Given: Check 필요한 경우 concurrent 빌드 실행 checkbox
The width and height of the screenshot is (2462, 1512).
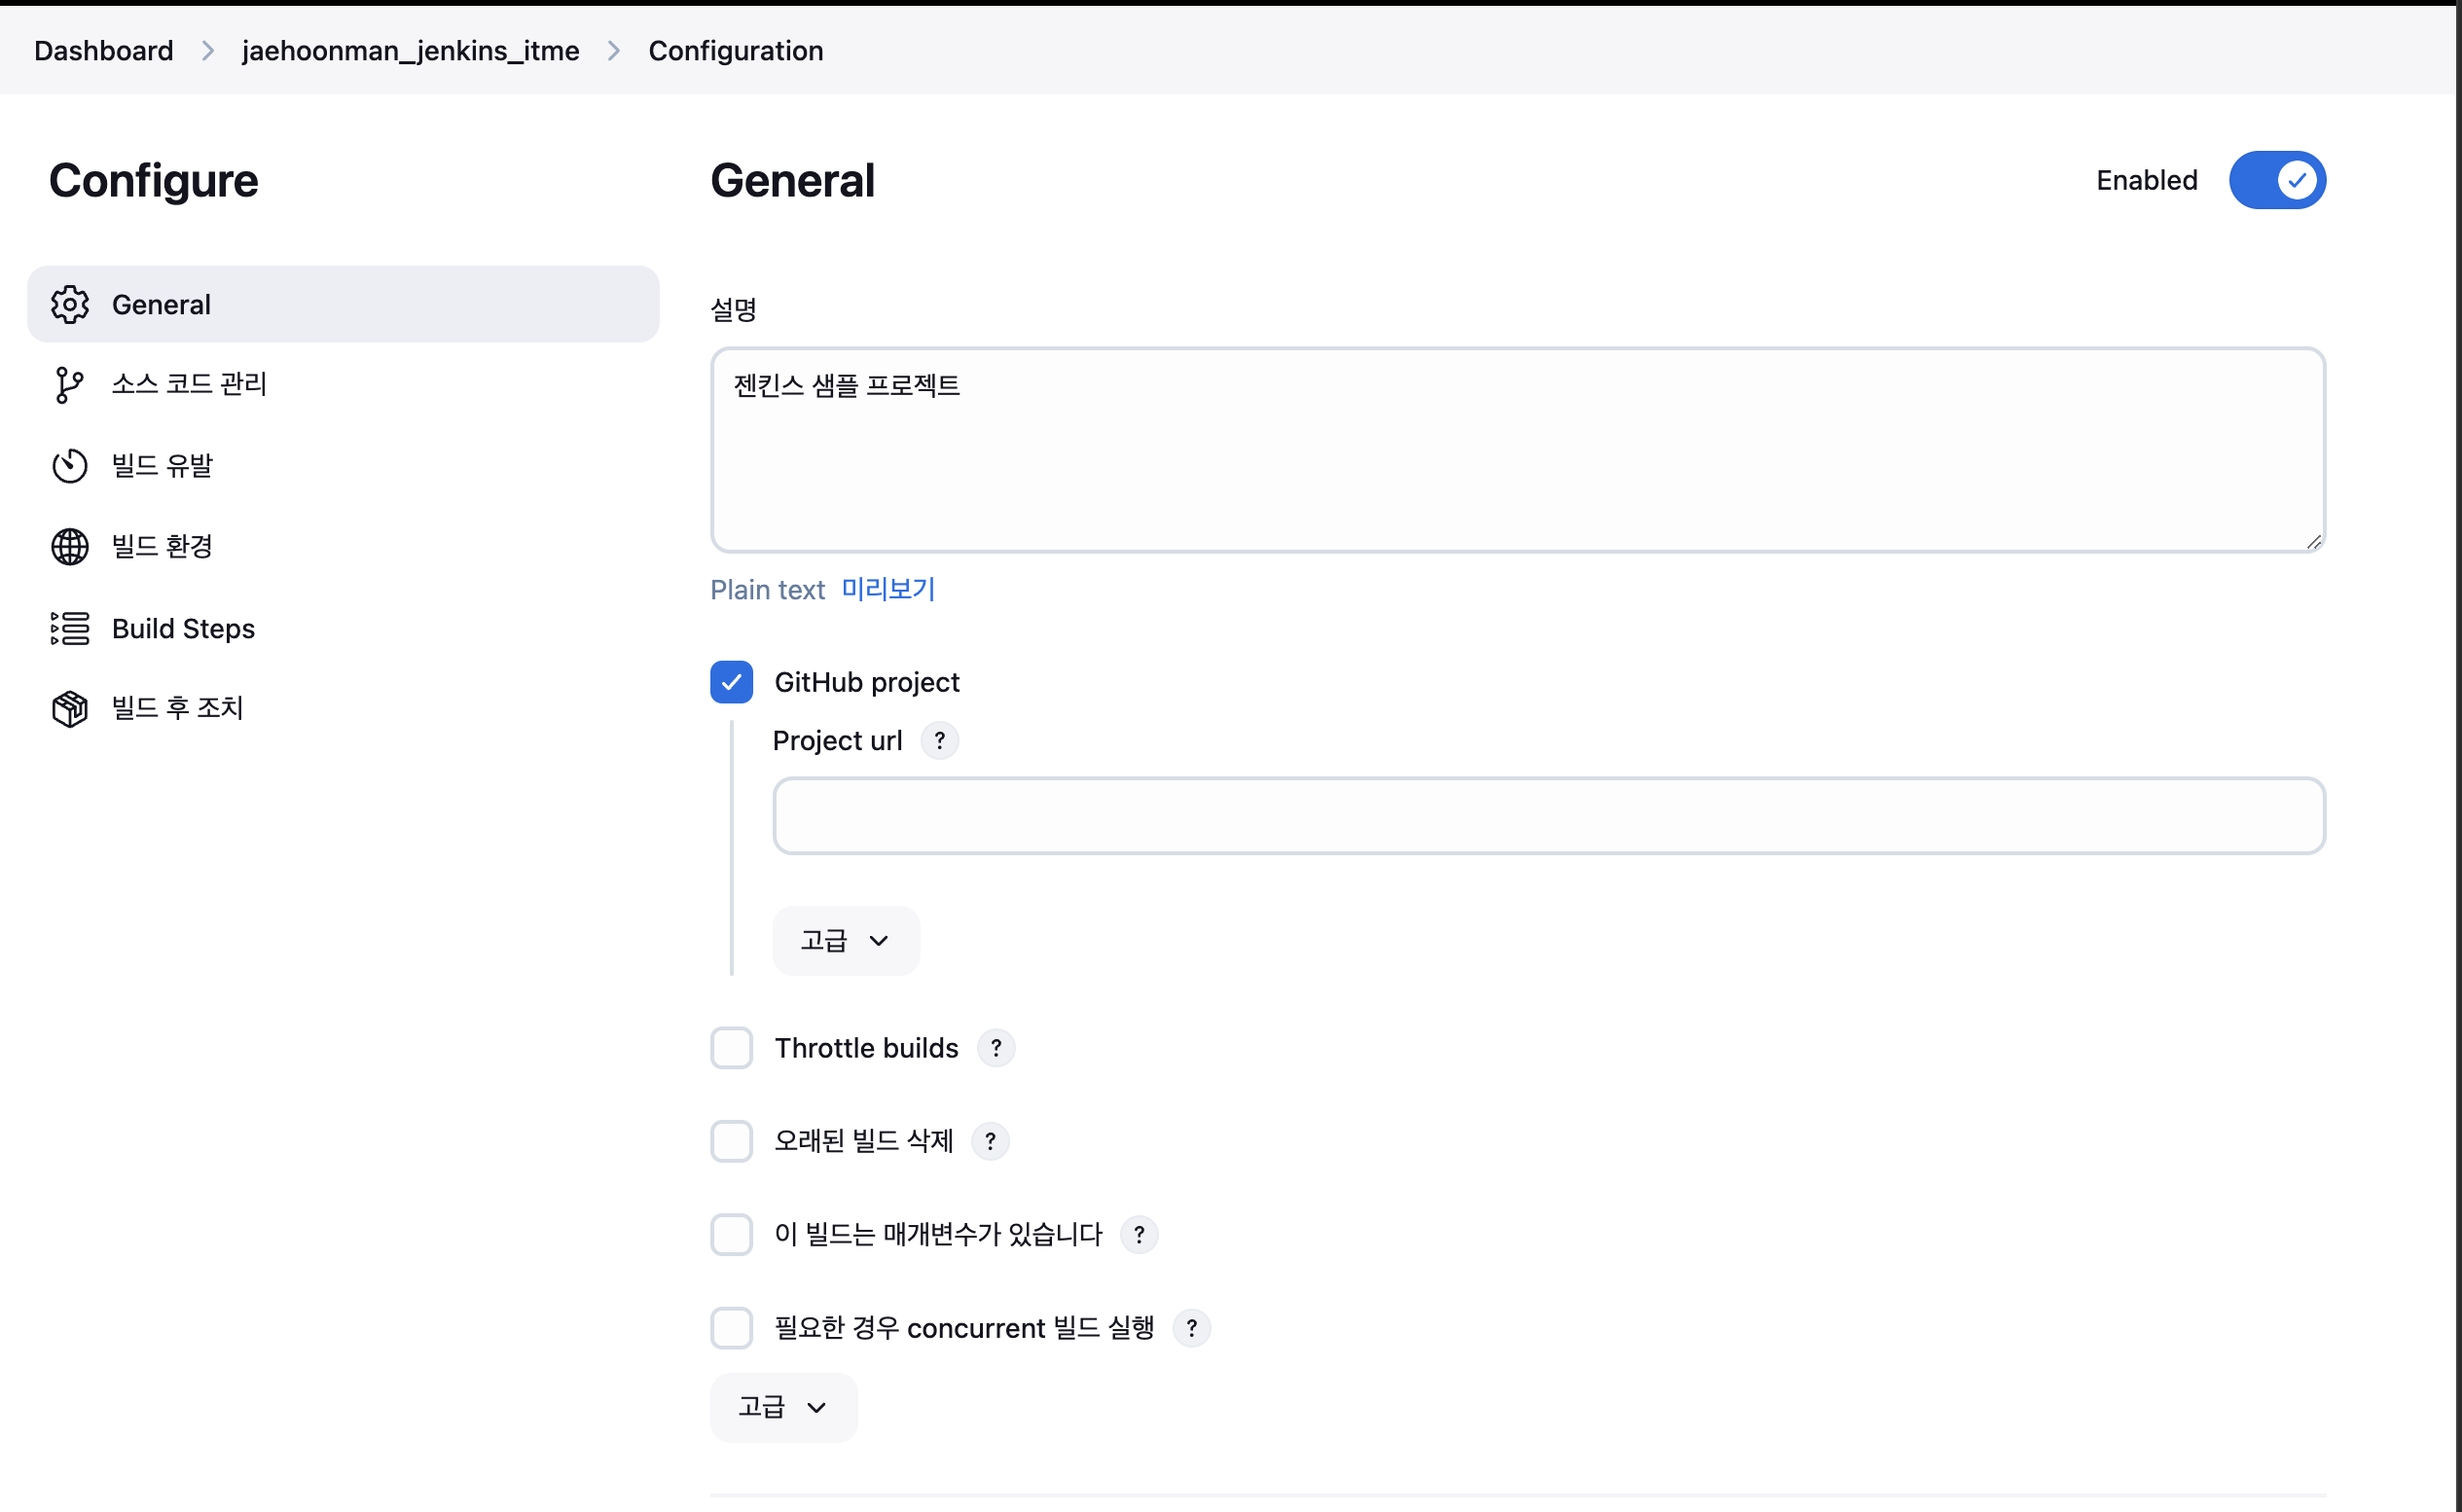Looking at the screenshot, I should tap(732, 1328).
